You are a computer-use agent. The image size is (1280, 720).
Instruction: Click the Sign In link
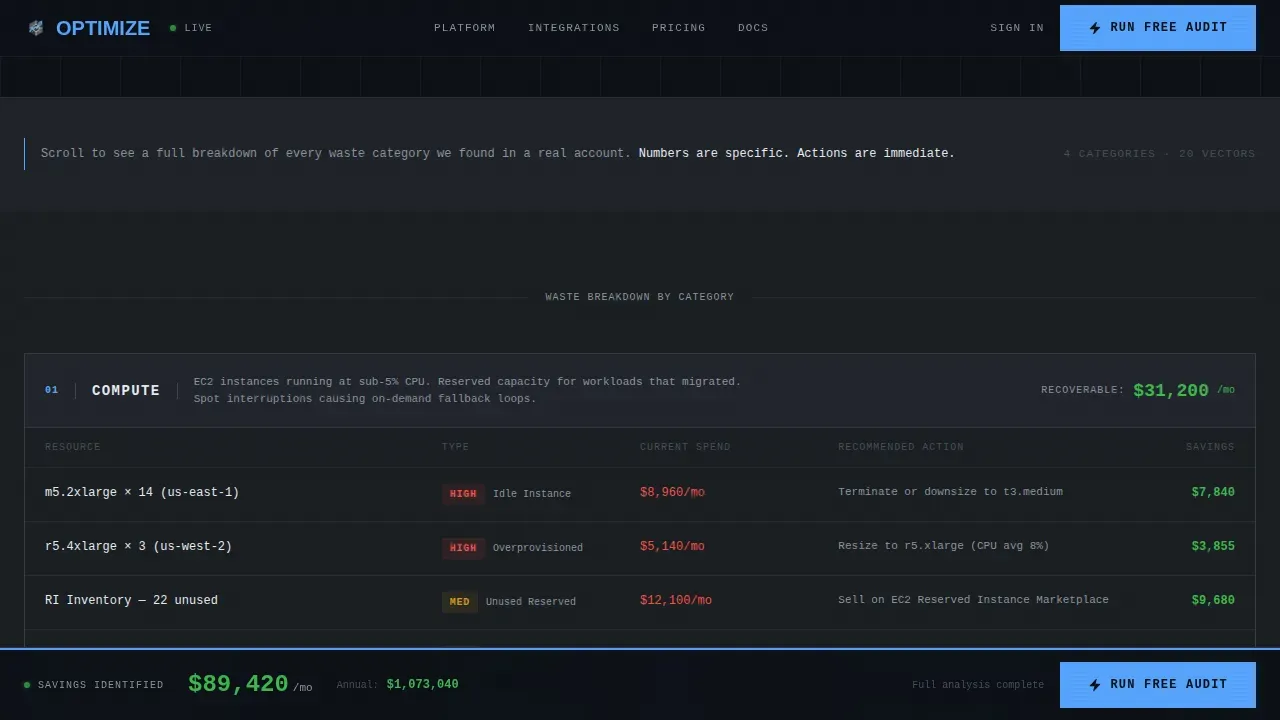point(1017,28)
